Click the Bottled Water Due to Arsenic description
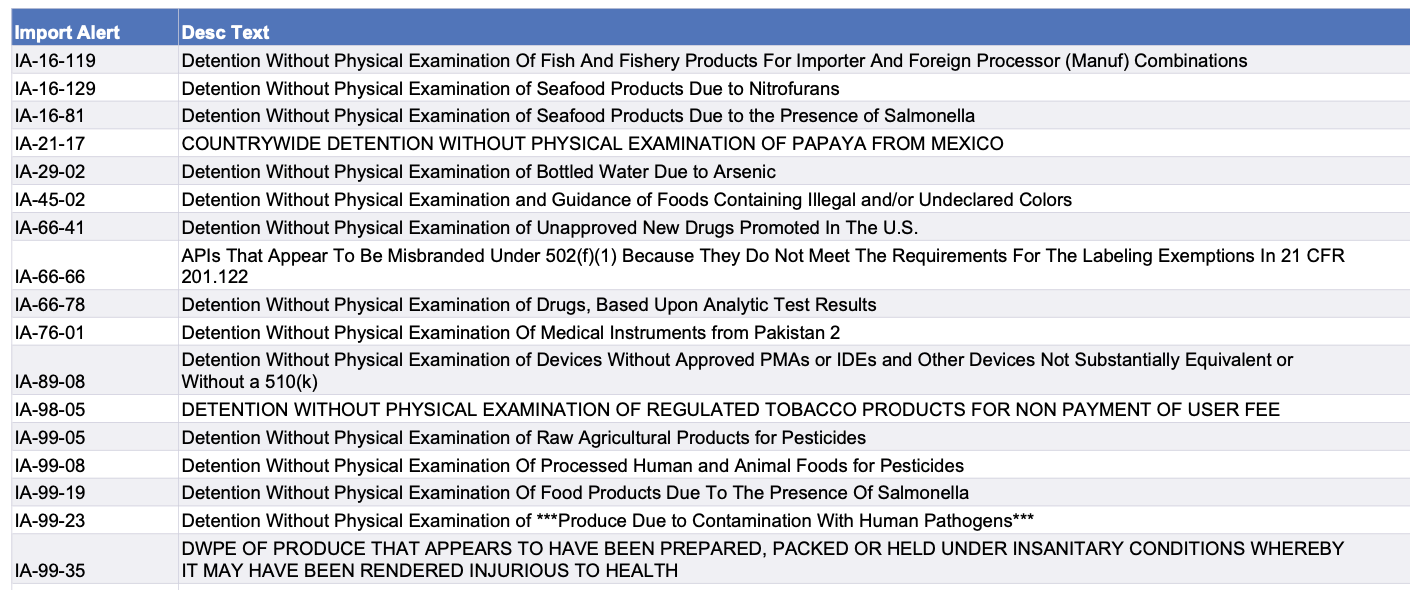The height and width of the screenshot is (590, 1410). tap(478, 172)
